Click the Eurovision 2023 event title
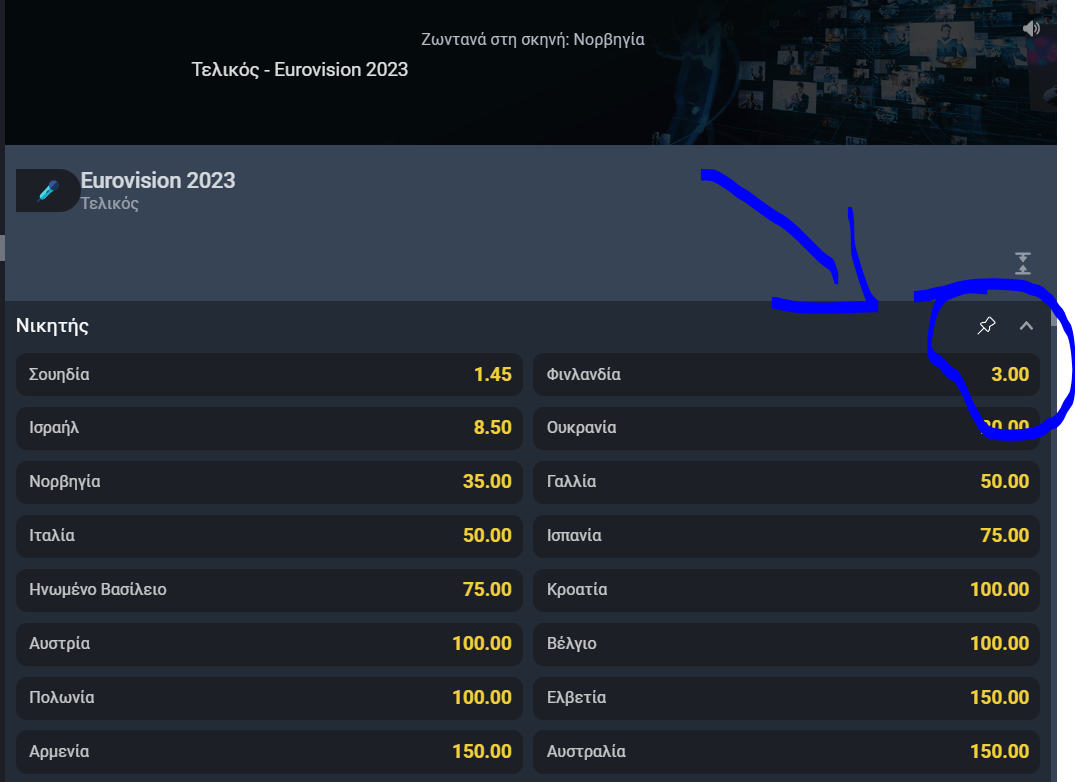 click(x=158, y=181)
